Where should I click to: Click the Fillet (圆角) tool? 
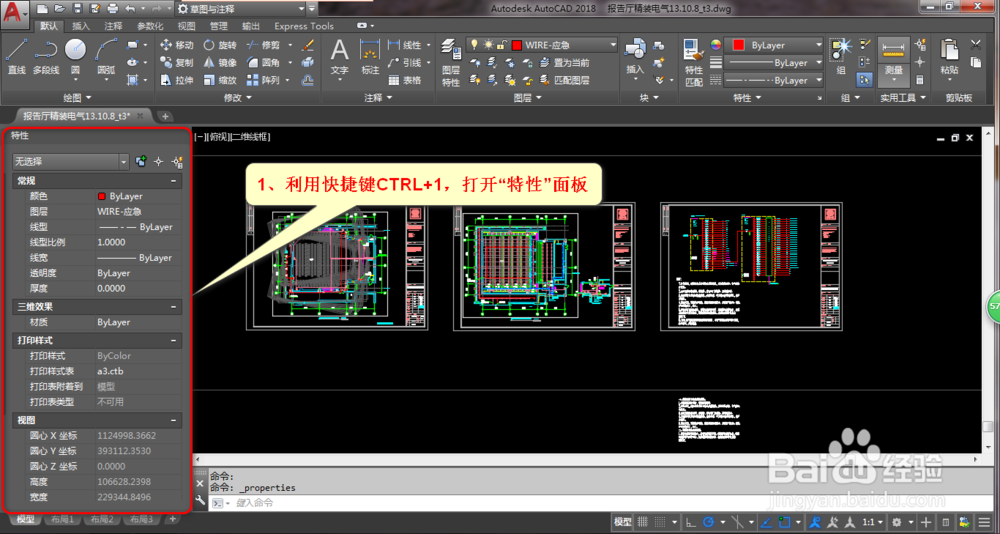coord(263,63)
